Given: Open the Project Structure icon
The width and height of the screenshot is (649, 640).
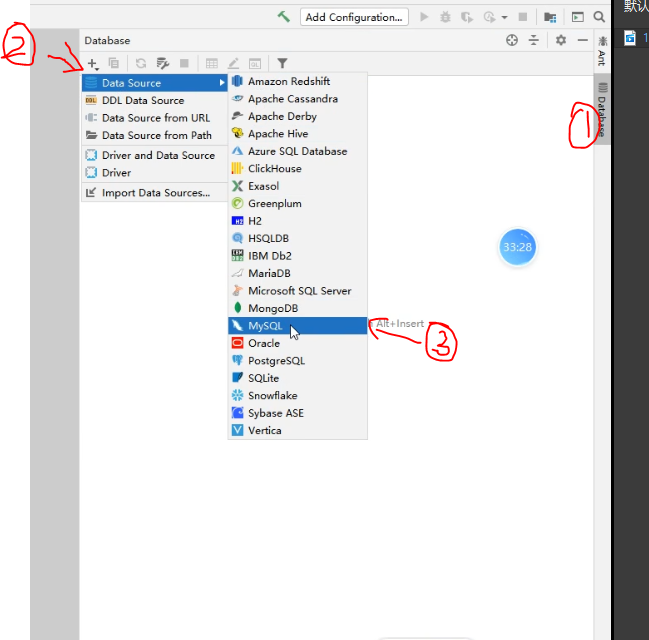Looking at the screenshot, I should [x=550, y=17].
